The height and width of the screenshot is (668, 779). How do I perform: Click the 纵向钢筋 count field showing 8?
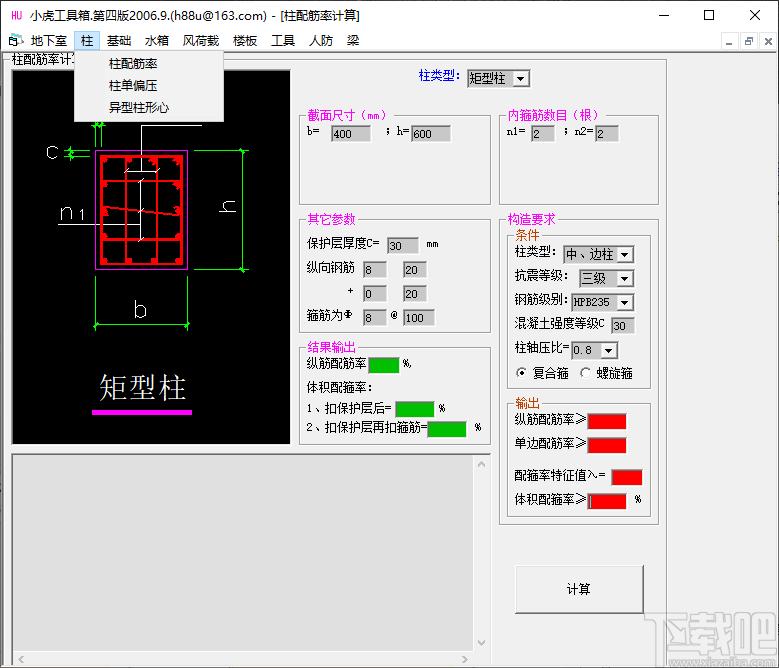[375, 270]
